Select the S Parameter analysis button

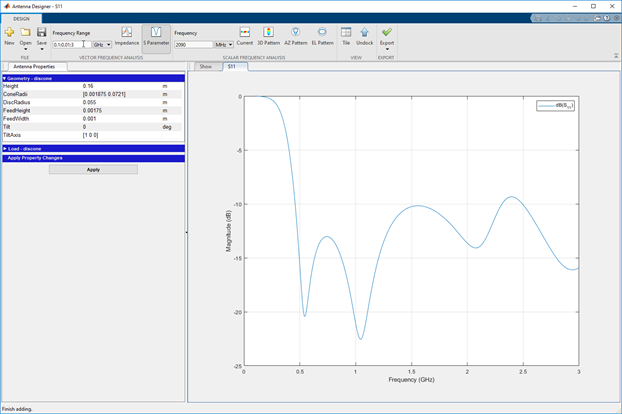click(x=156, y=36)
